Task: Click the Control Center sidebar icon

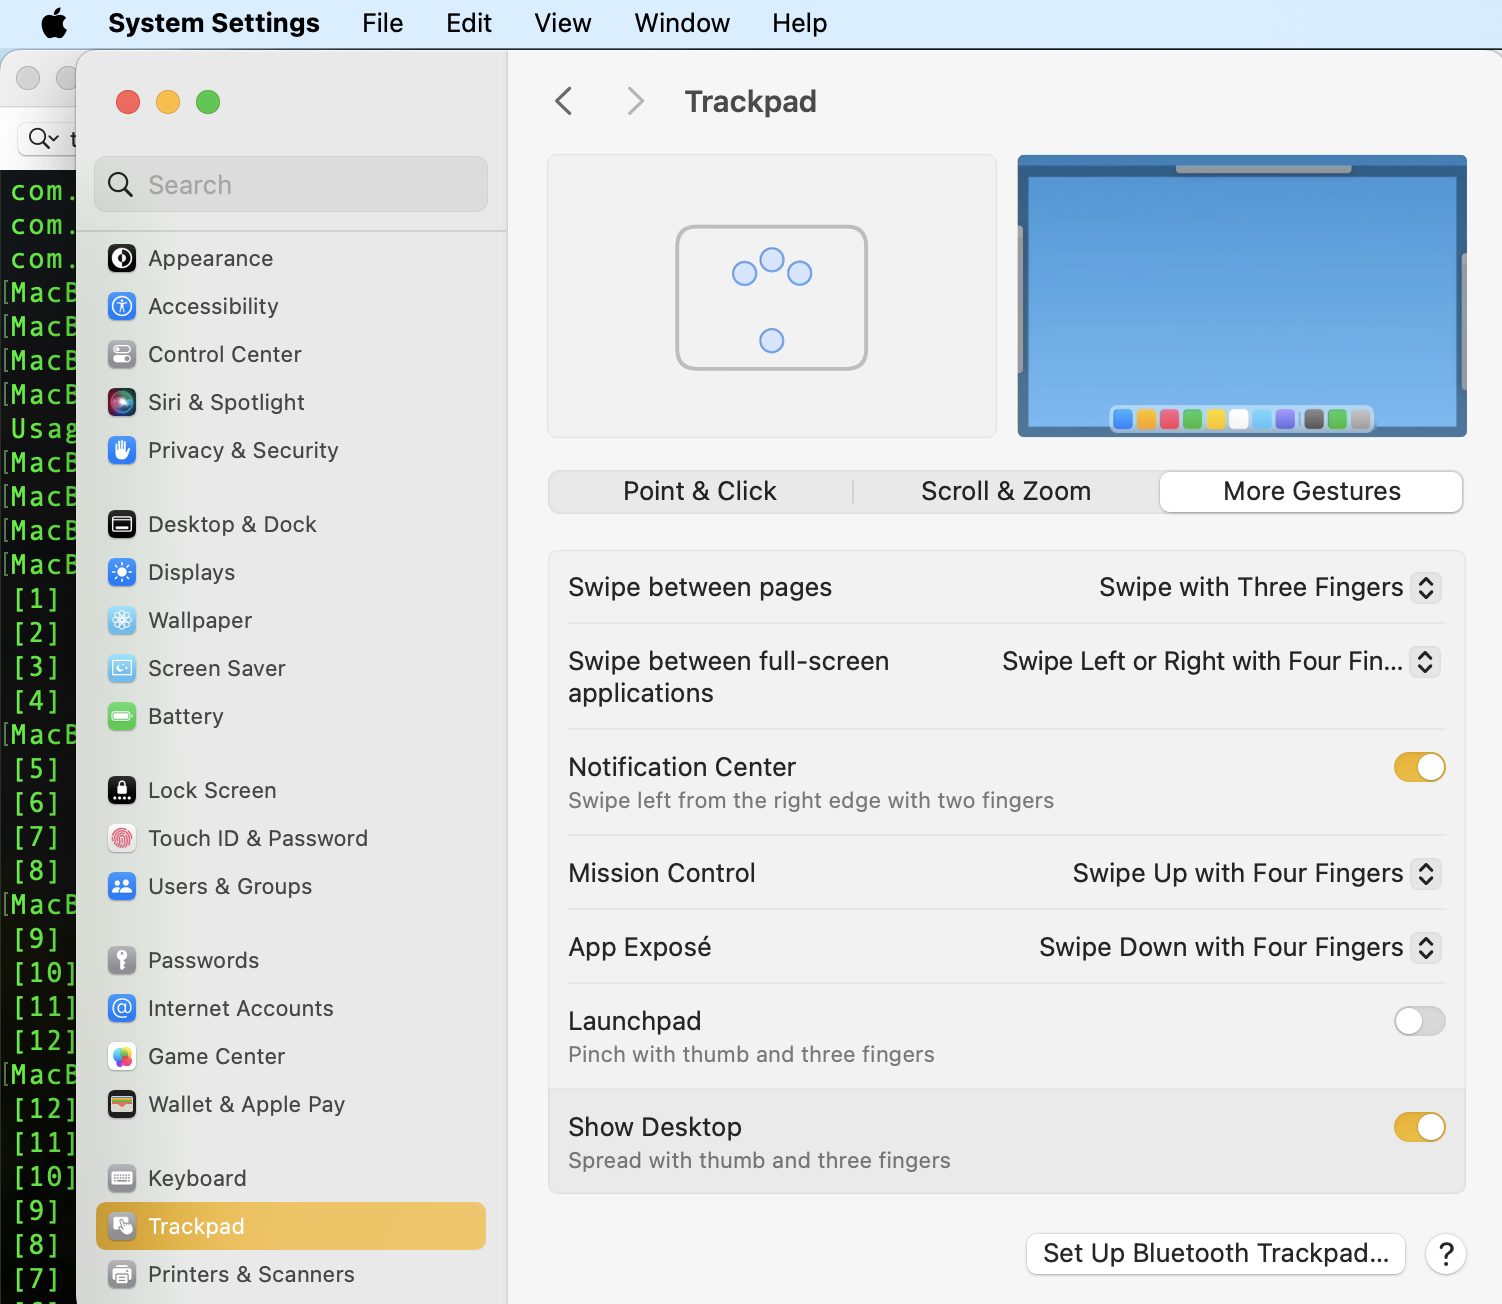Action: point(122,354)
